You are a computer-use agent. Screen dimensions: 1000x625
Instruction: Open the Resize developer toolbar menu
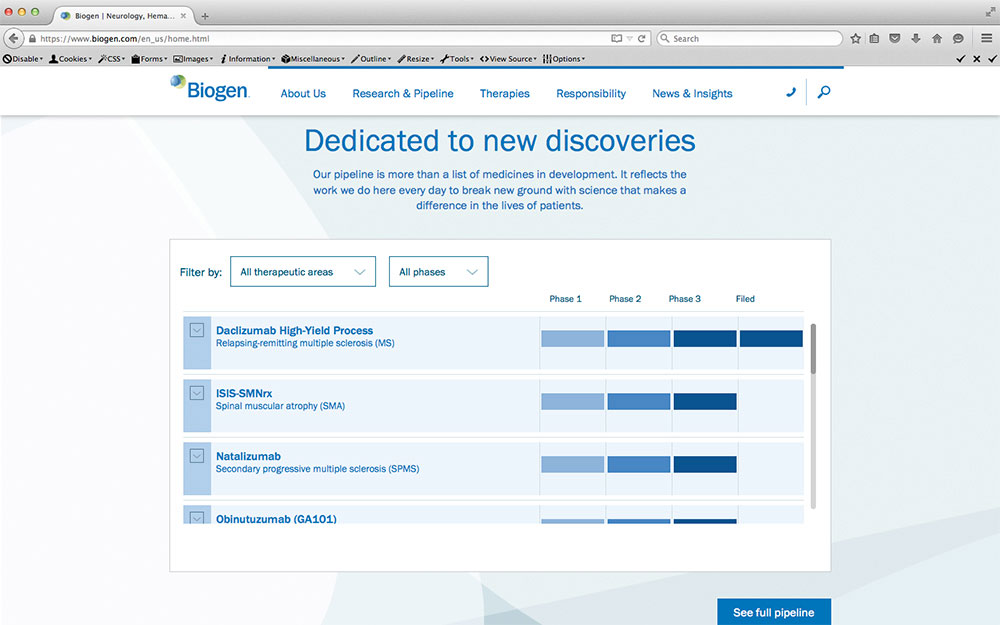pyautogui.click(x=415, y=59)
